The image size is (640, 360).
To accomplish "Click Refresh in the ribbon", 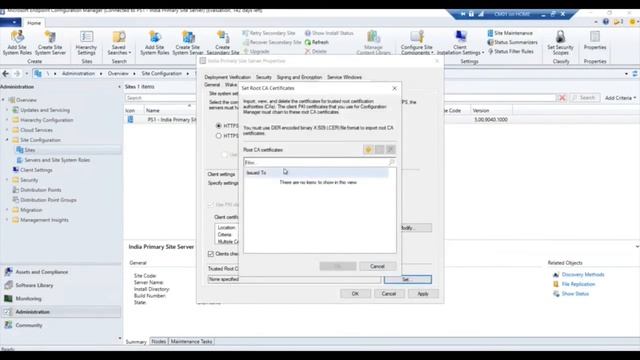I will coord(317,42).
